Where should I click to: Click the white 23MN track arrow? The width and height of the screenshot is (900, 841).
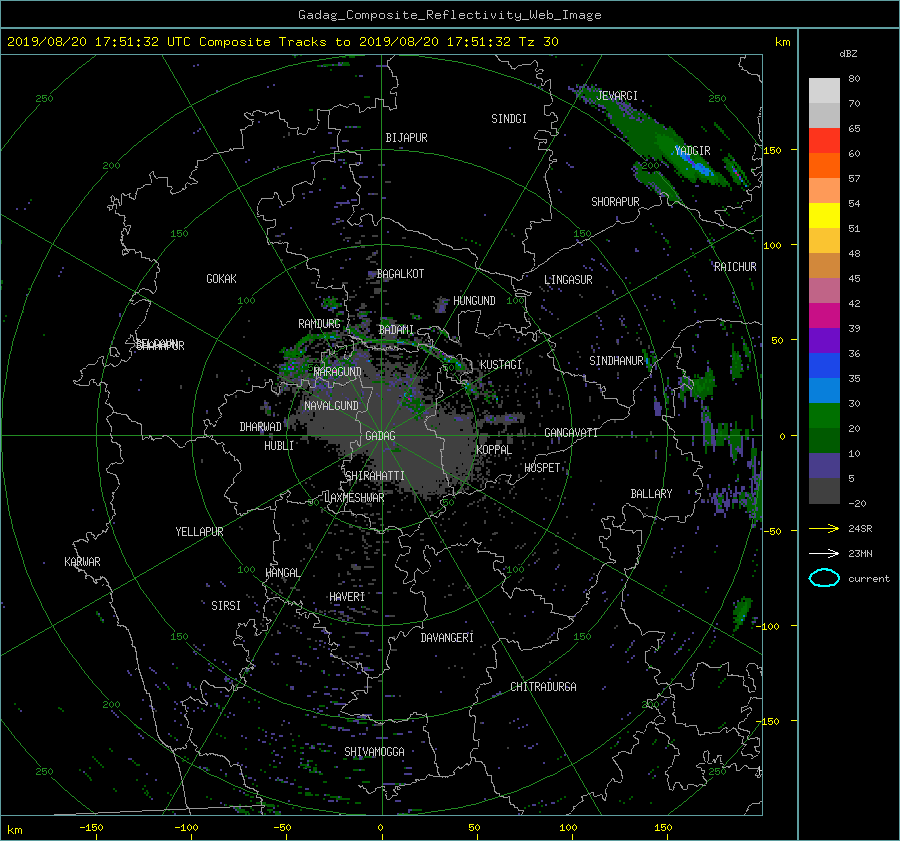point(824,553)
